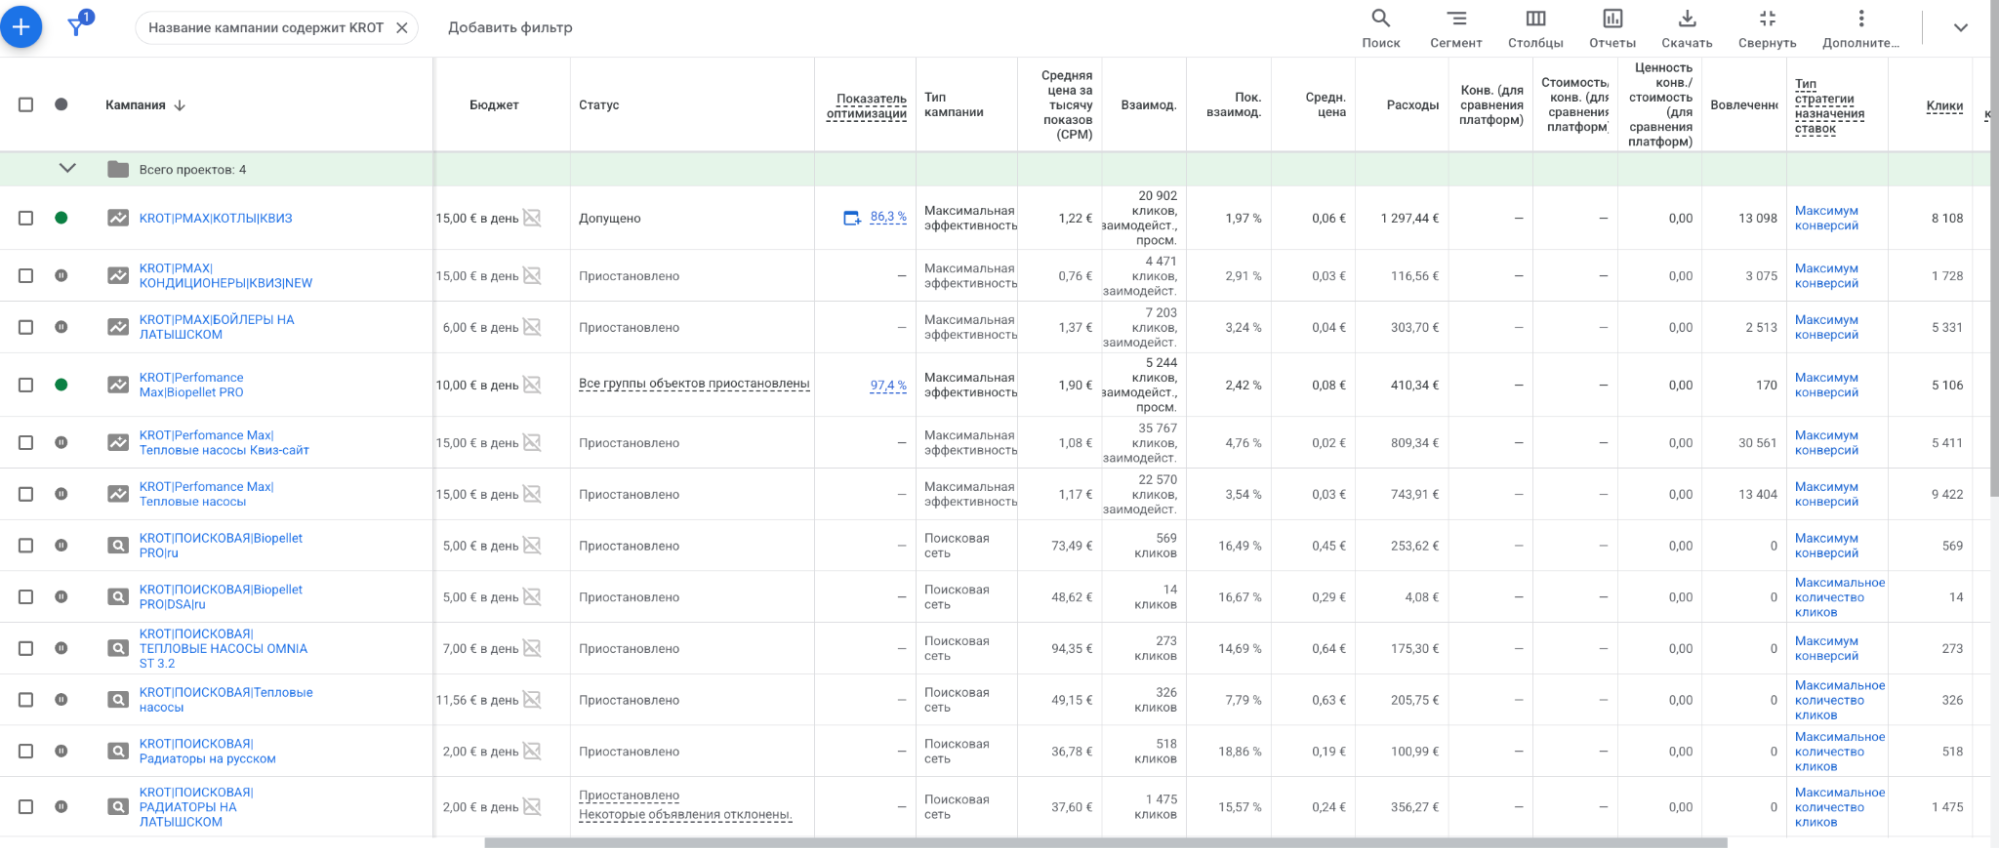
Task: Remove the KROT campaign name filter chip
Action: [x=402, y=28]
